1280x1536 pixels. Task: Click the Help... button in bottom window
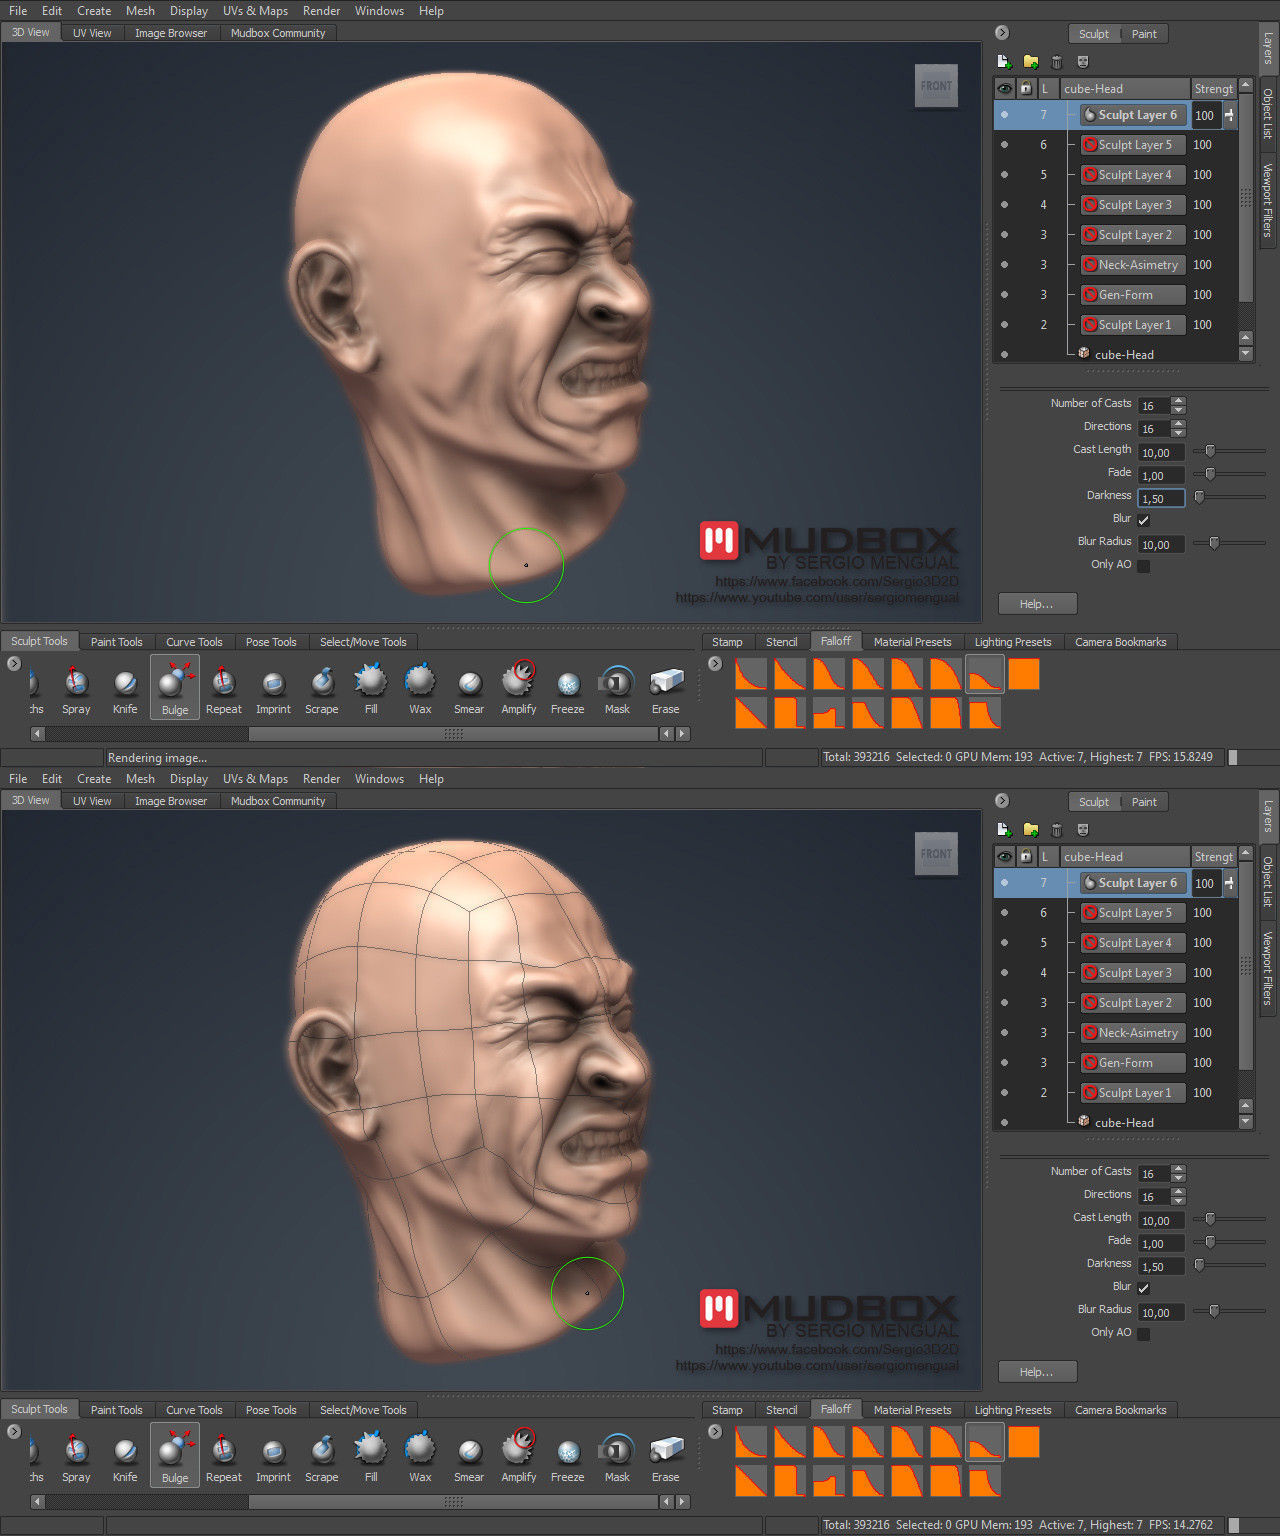pyautogui.click(x=1037, y=1372)
